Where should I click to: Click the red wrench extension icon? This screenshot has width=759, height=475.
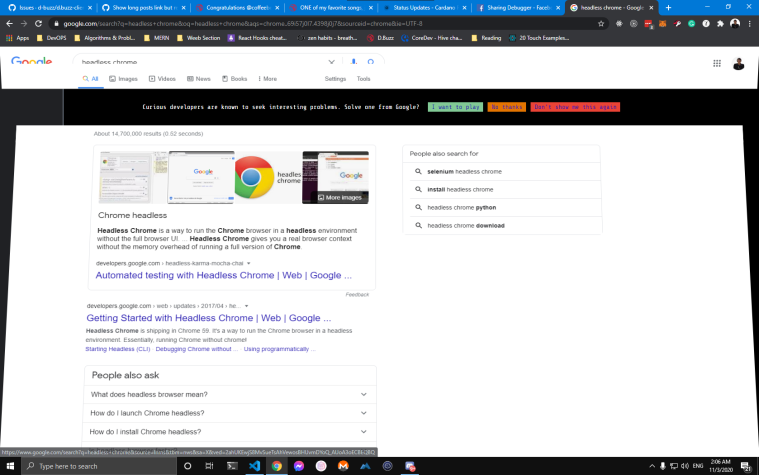click(677, 23)
